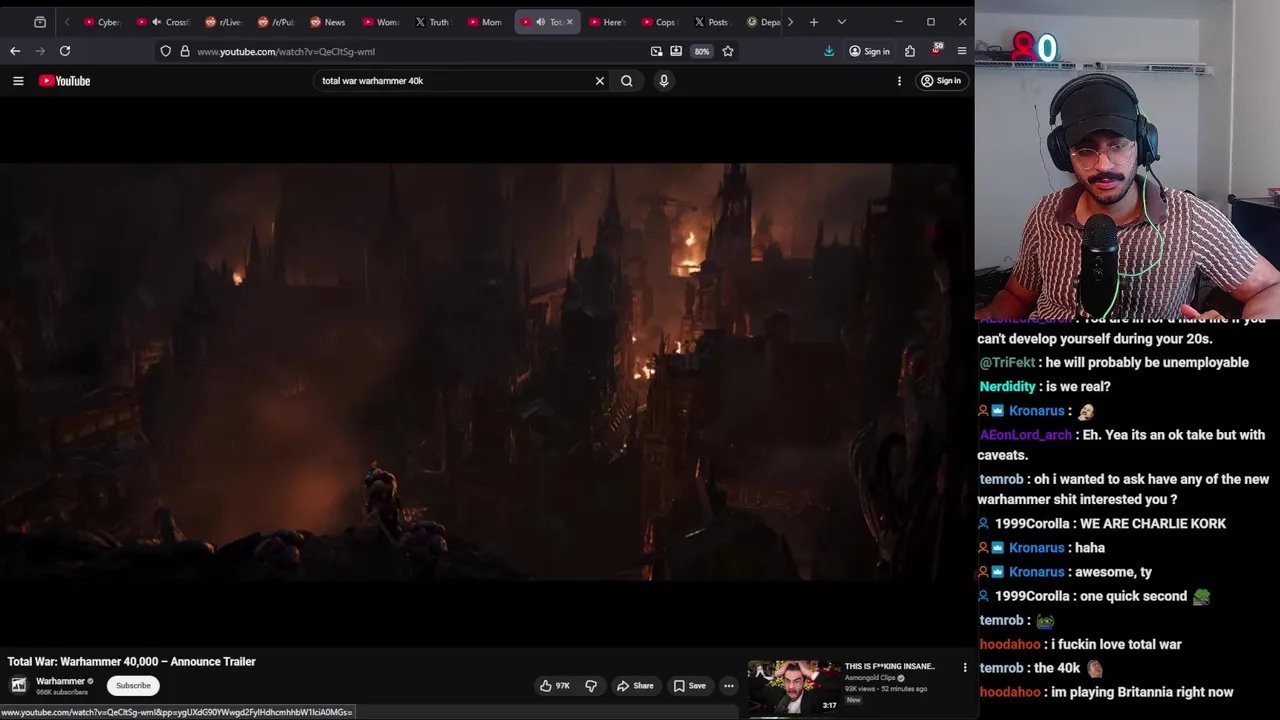Clear the YouTube search box text
Viewport: 1280px width, 720px height.
600,81
